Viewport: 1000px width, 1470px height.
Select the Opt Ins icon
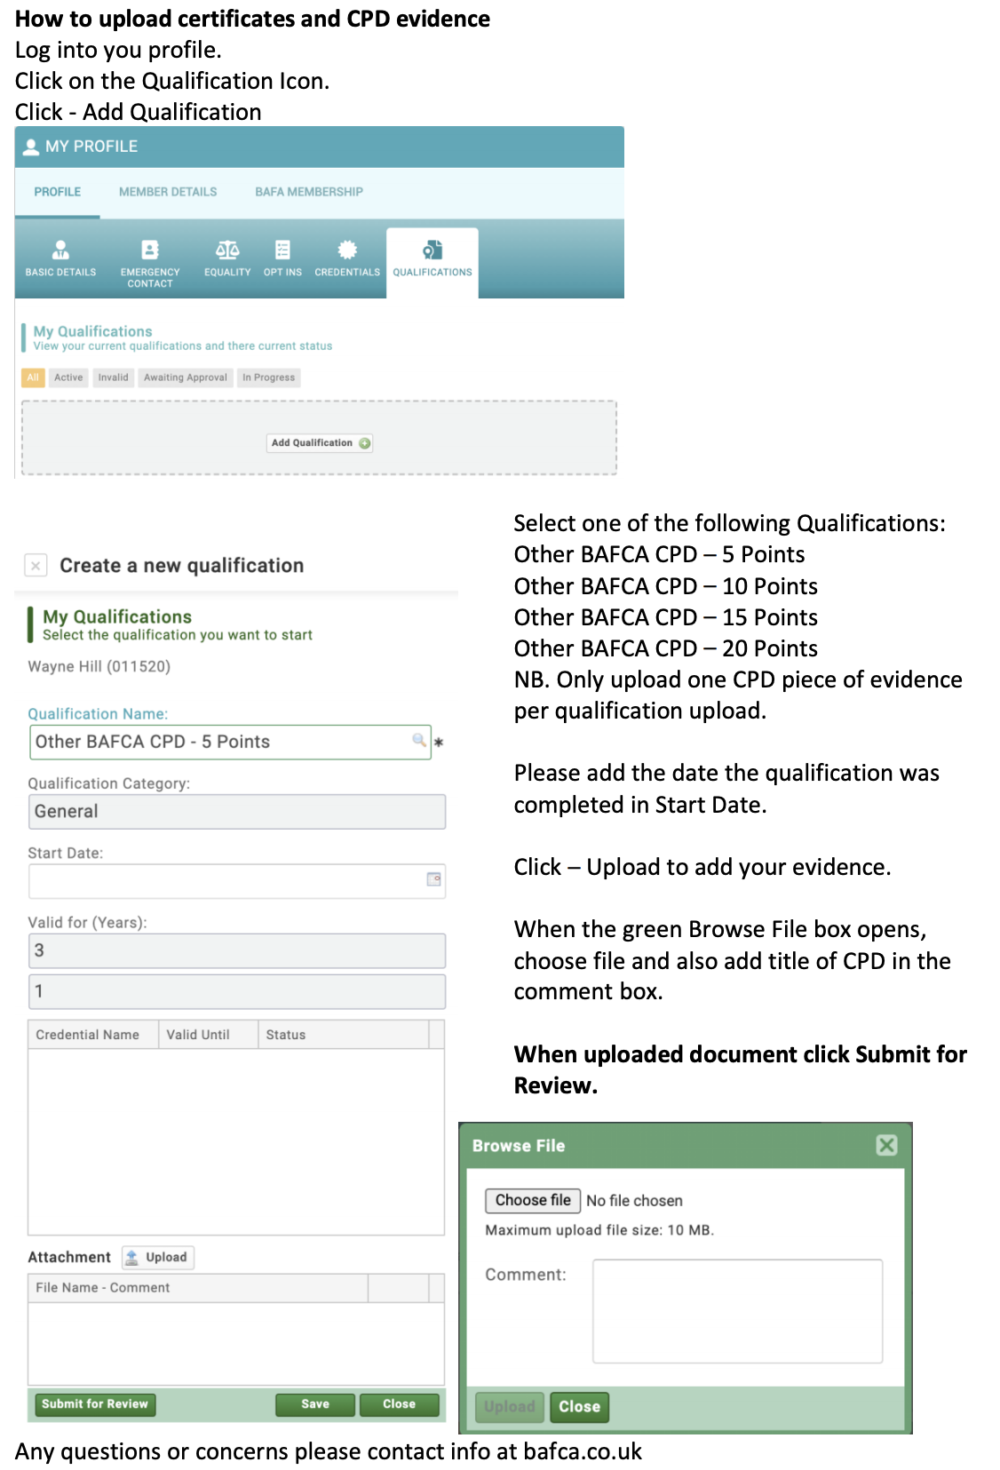coord(283,251)
